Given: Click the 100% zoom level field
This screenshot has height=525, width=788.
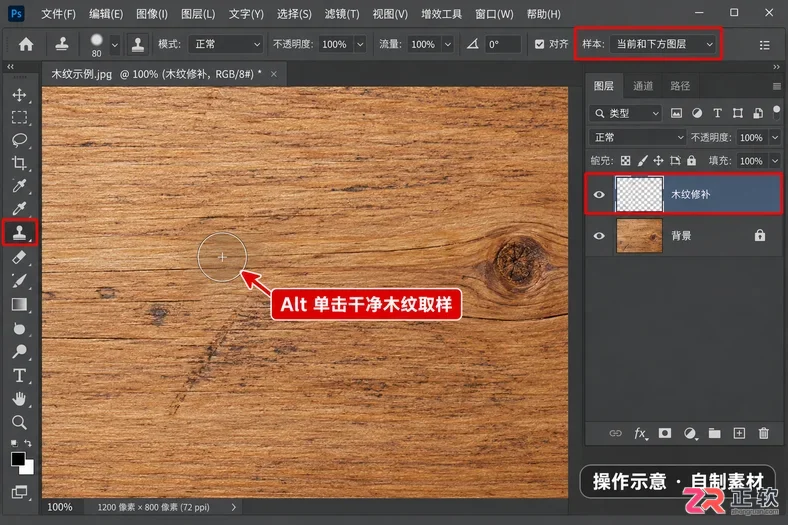Looking at the screenshot, I should [x=60, y=507].
